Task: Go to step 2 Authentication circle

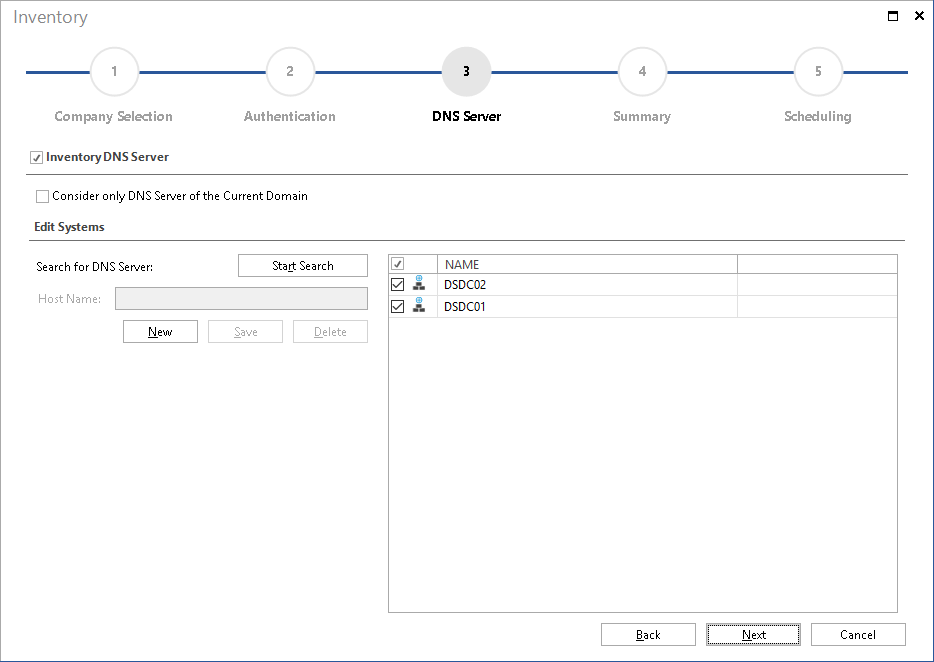Action: [290, 72]
